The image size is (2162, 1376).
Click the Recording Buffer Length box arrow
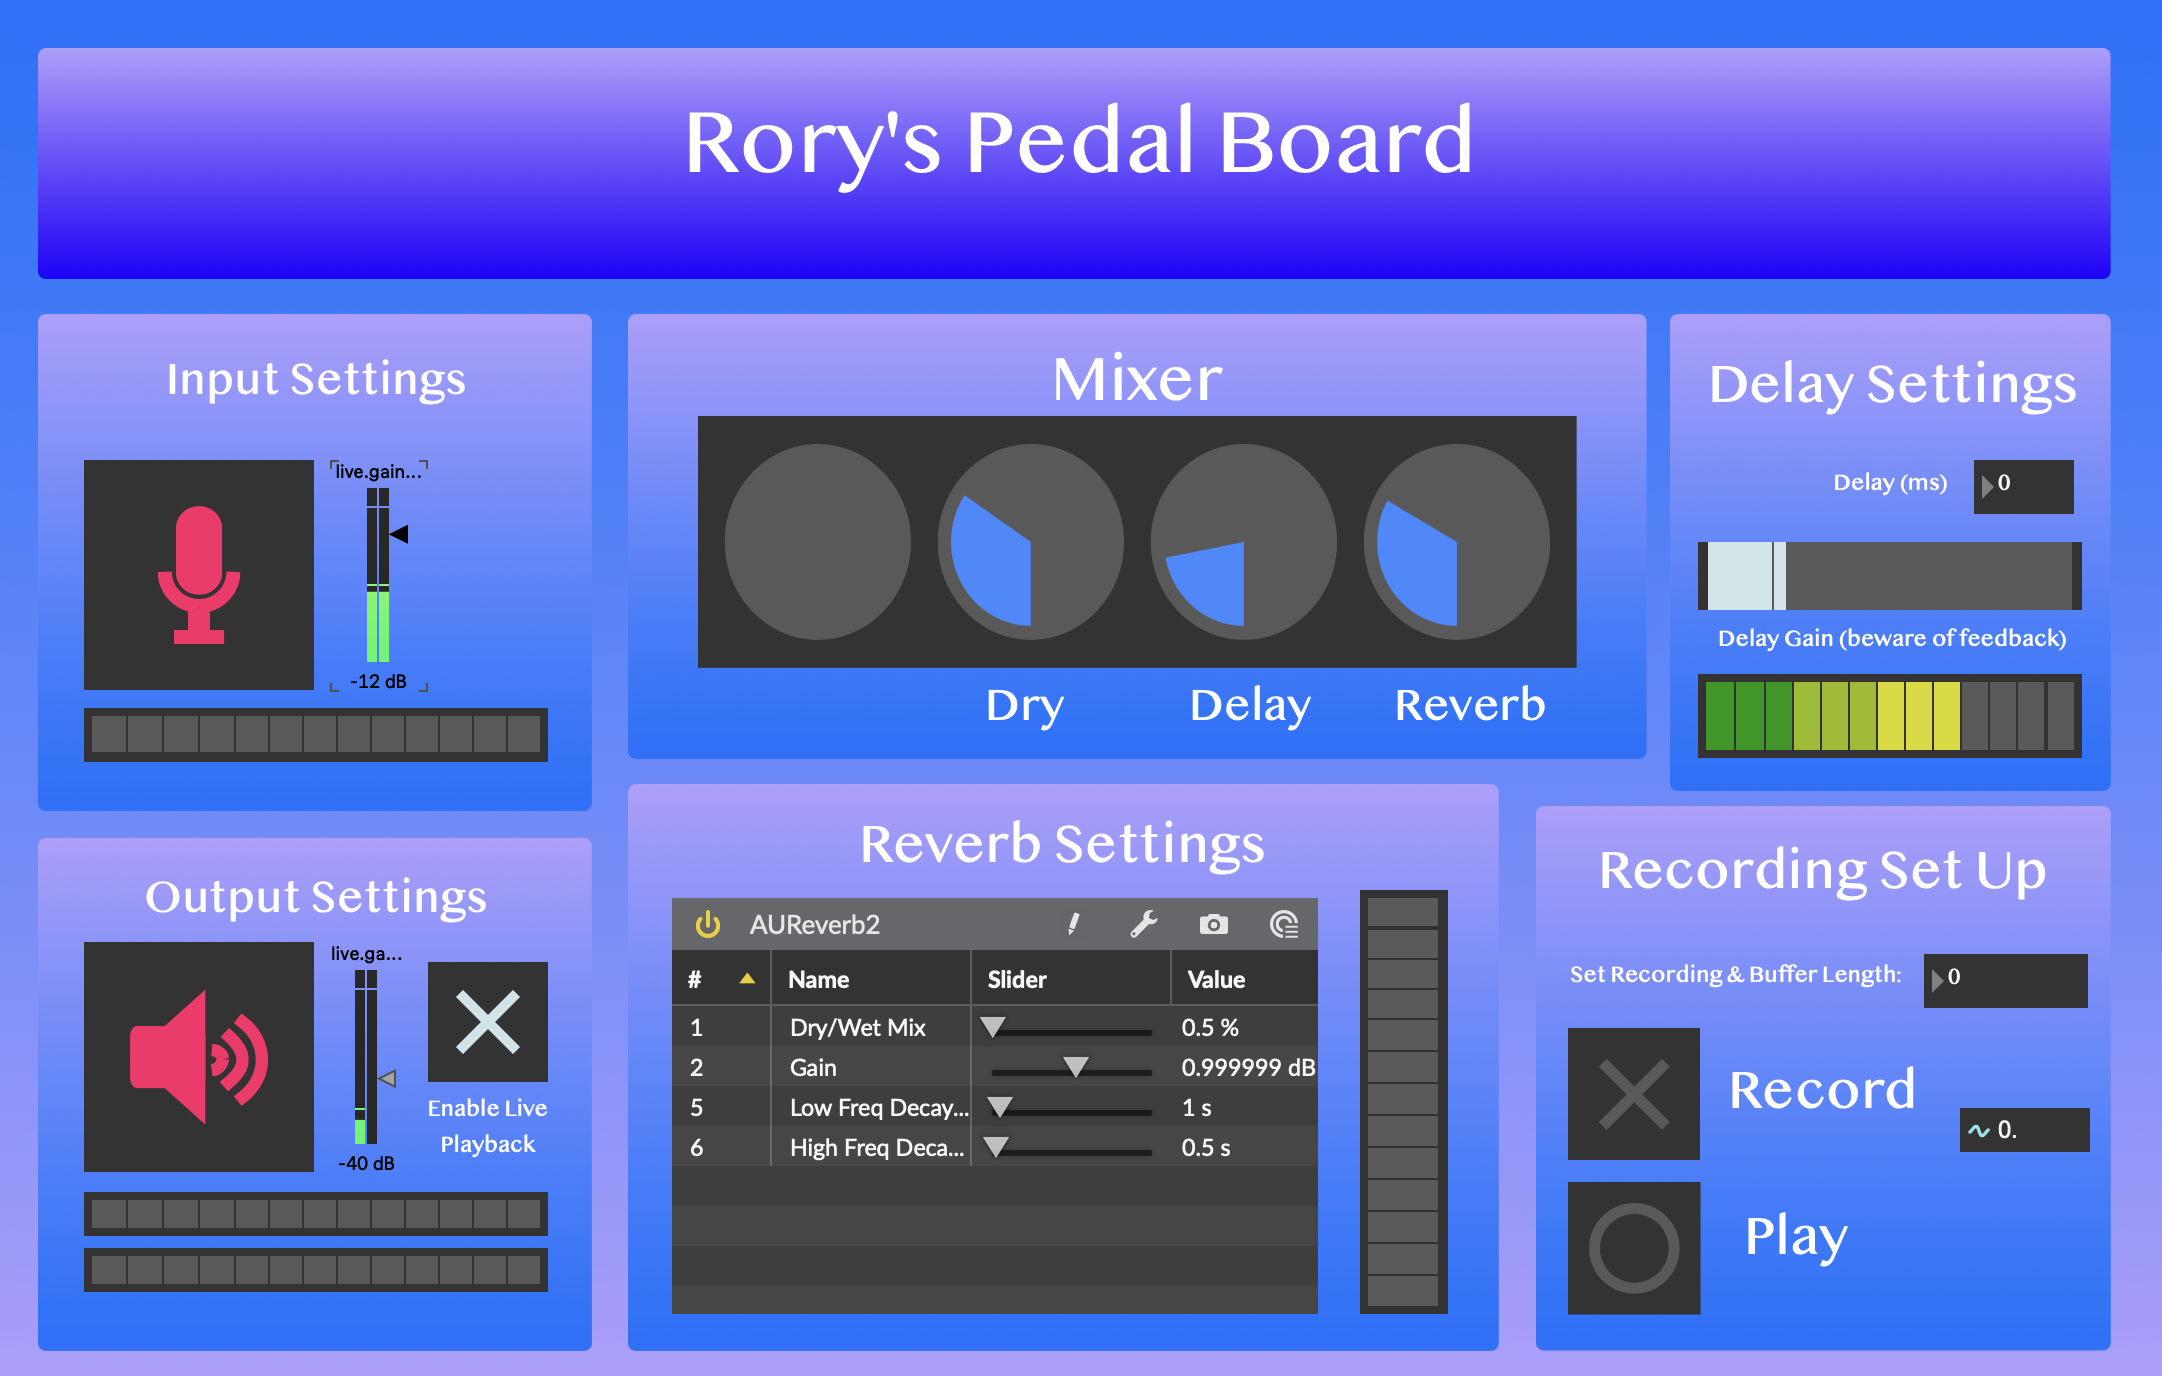pyautogui.click(x=1937, y=981)
